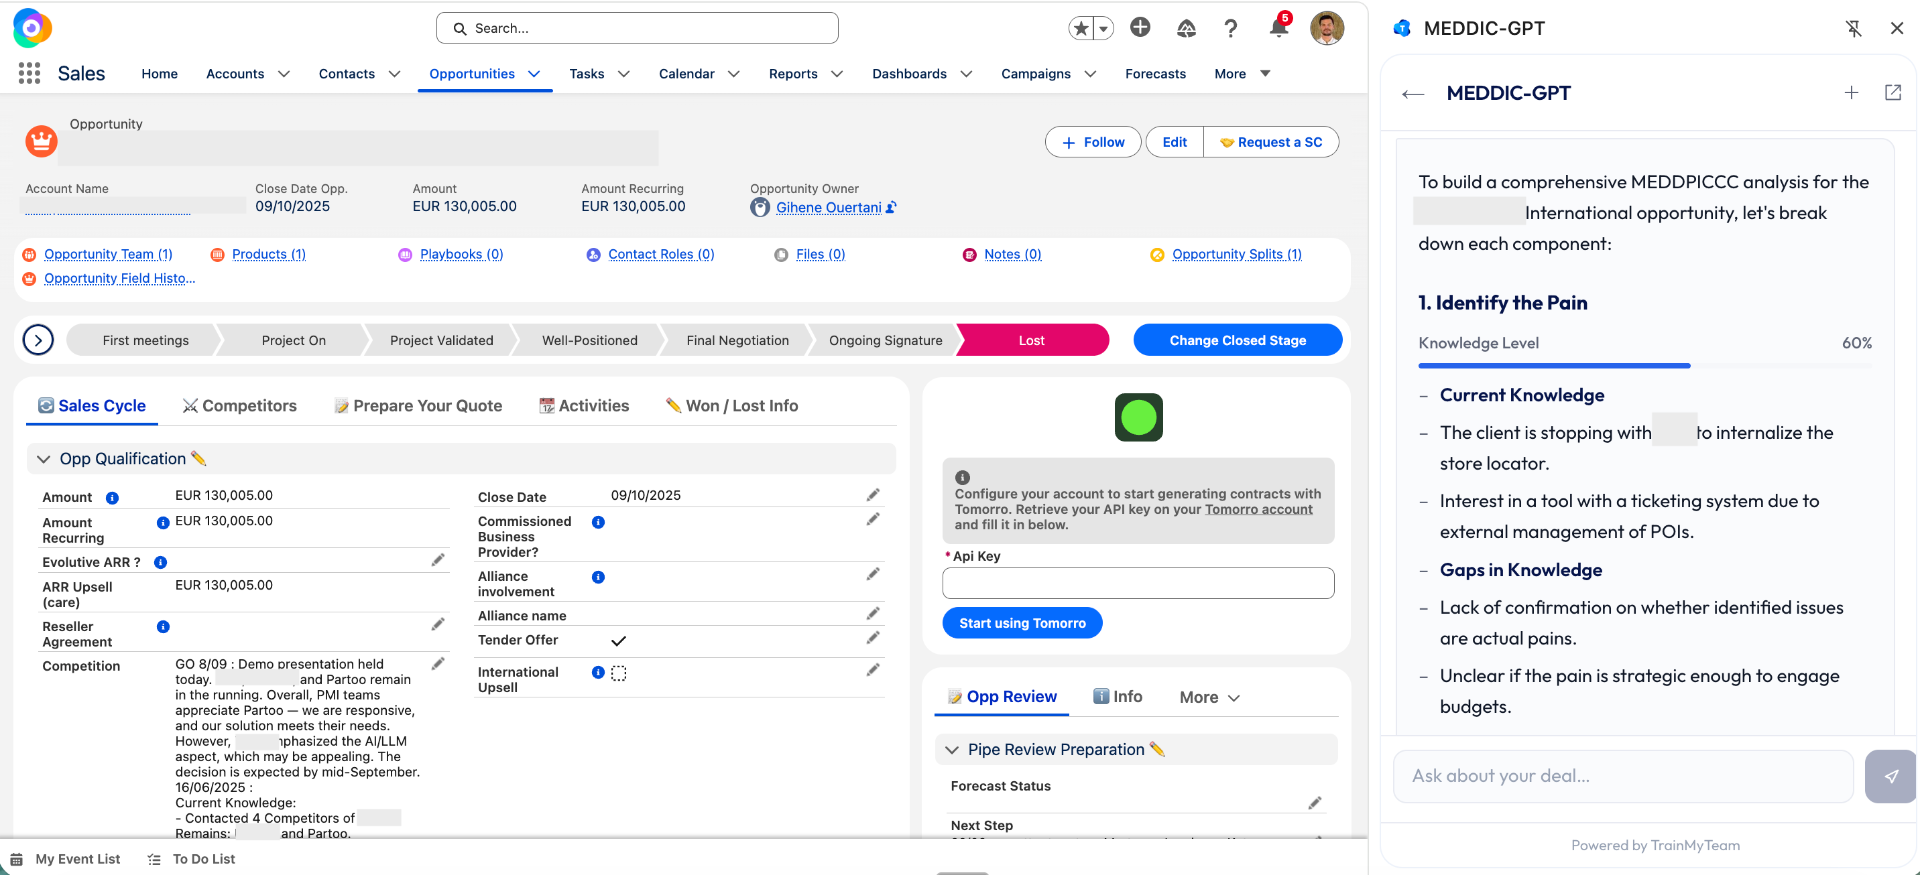Toggle the Tender Offer checkmark

(619, 641)
